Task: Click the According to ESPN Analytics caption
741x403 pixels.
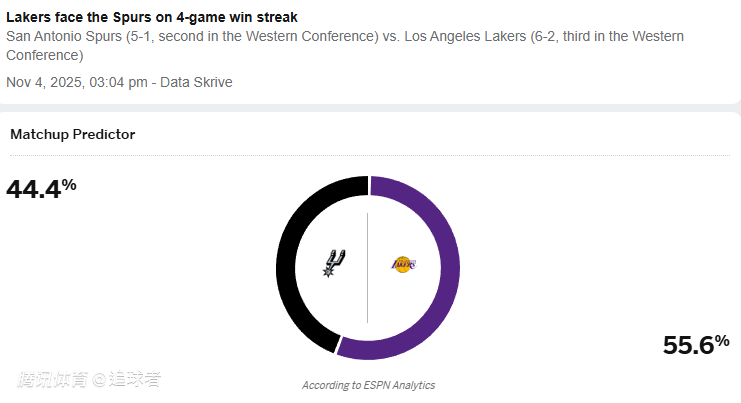Action: coord(368,385)
